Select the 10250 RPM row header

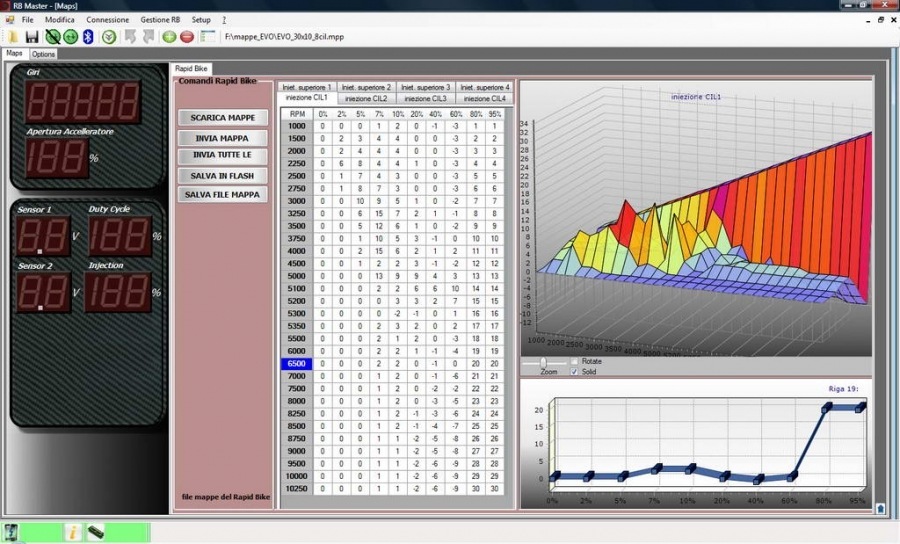297,489
